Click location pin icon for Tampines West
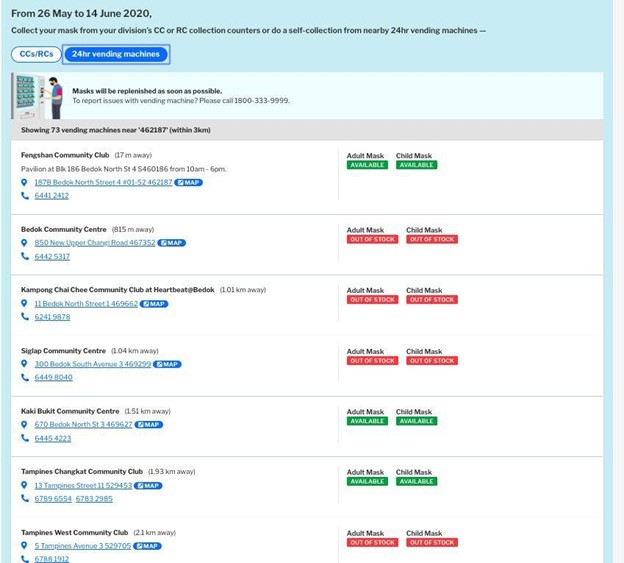This screenshot has width=624, height=563. click(x=24, y=545)
